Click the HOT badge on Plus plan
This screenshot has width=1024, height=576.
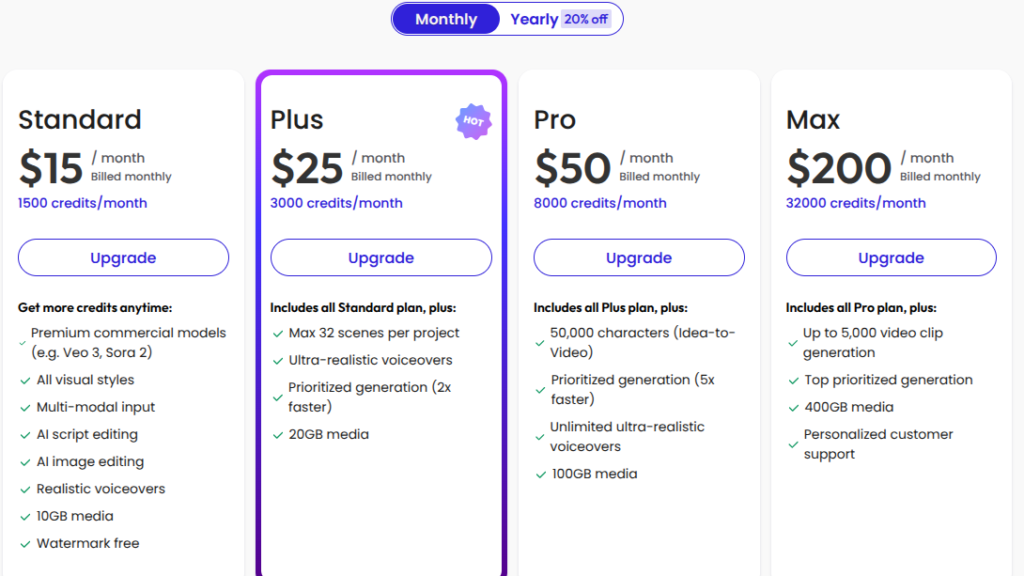[474, 121]
